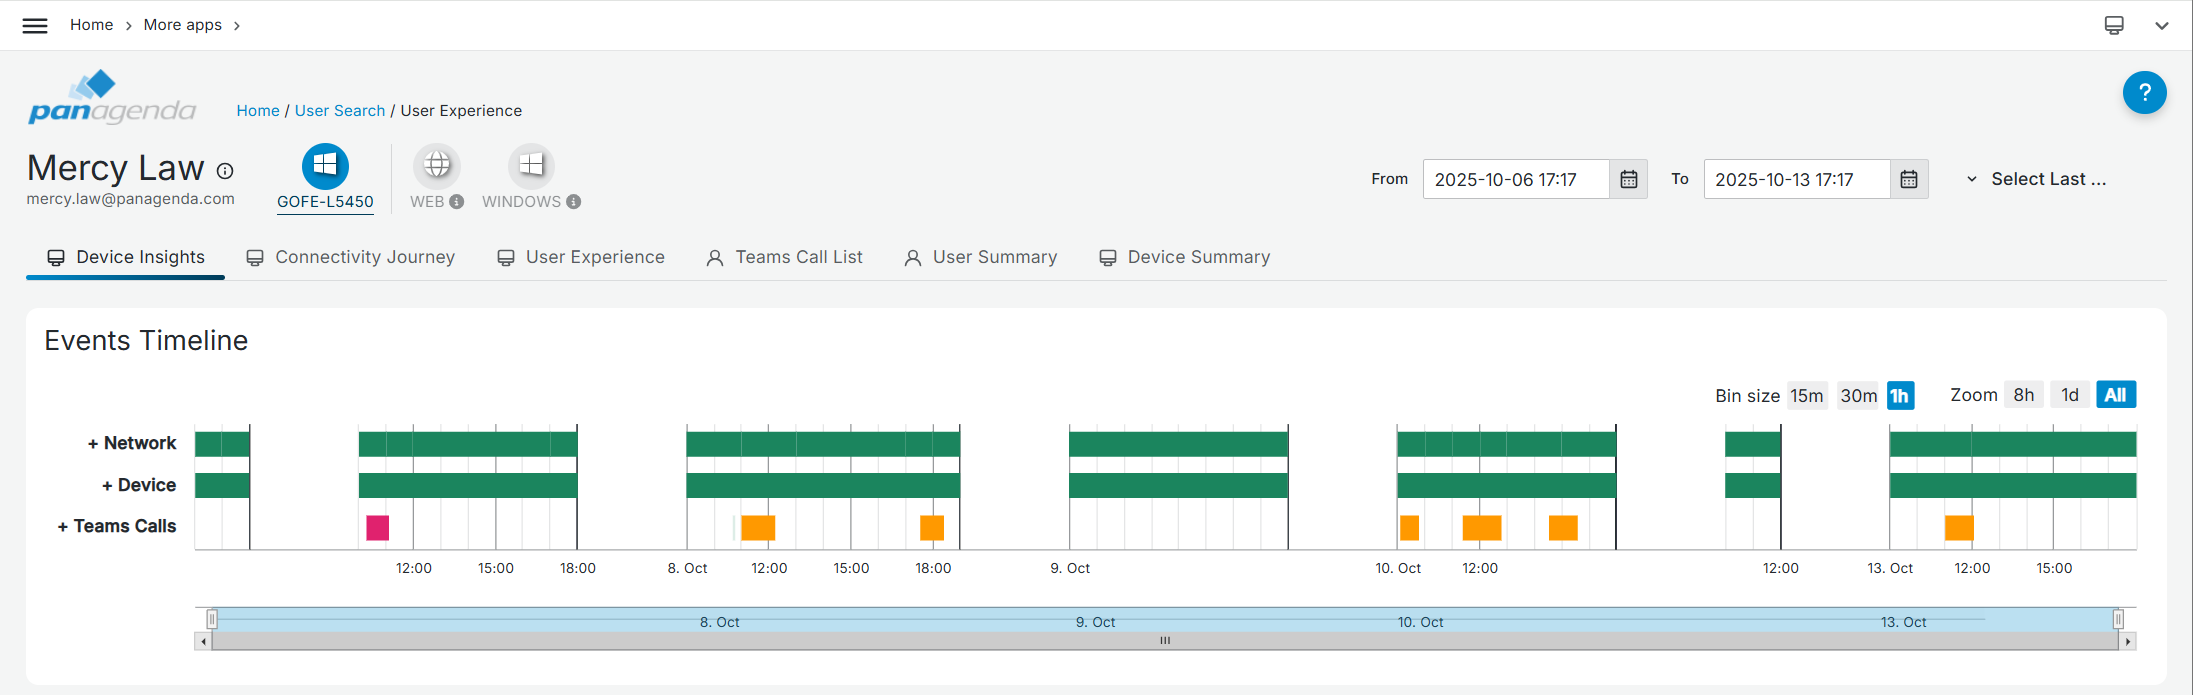Image resolution: width=2193 pixels, height=695 pixels.
Task: Set bin size to 30m
Action: (1858, 396)
